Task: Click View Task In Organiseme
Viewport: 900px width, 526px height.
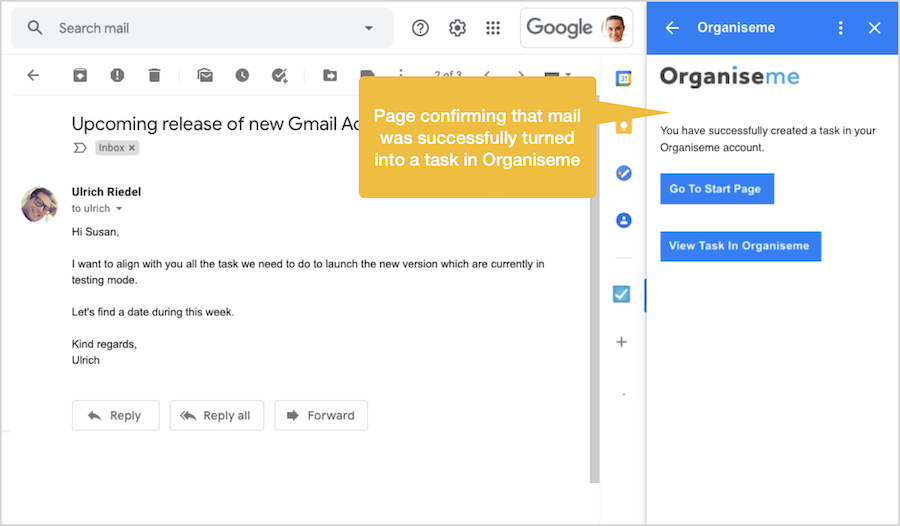Action: point(740,246)
